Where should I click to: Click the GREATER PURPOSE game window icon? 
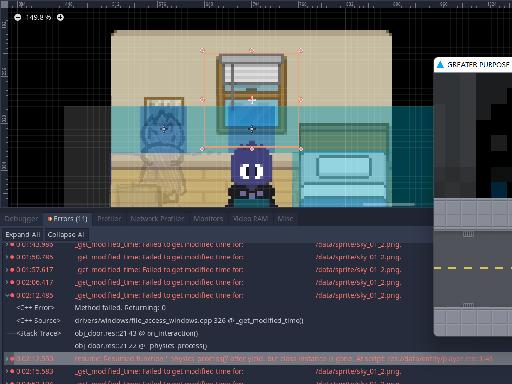pyautogui.click(x=440, y=65)
